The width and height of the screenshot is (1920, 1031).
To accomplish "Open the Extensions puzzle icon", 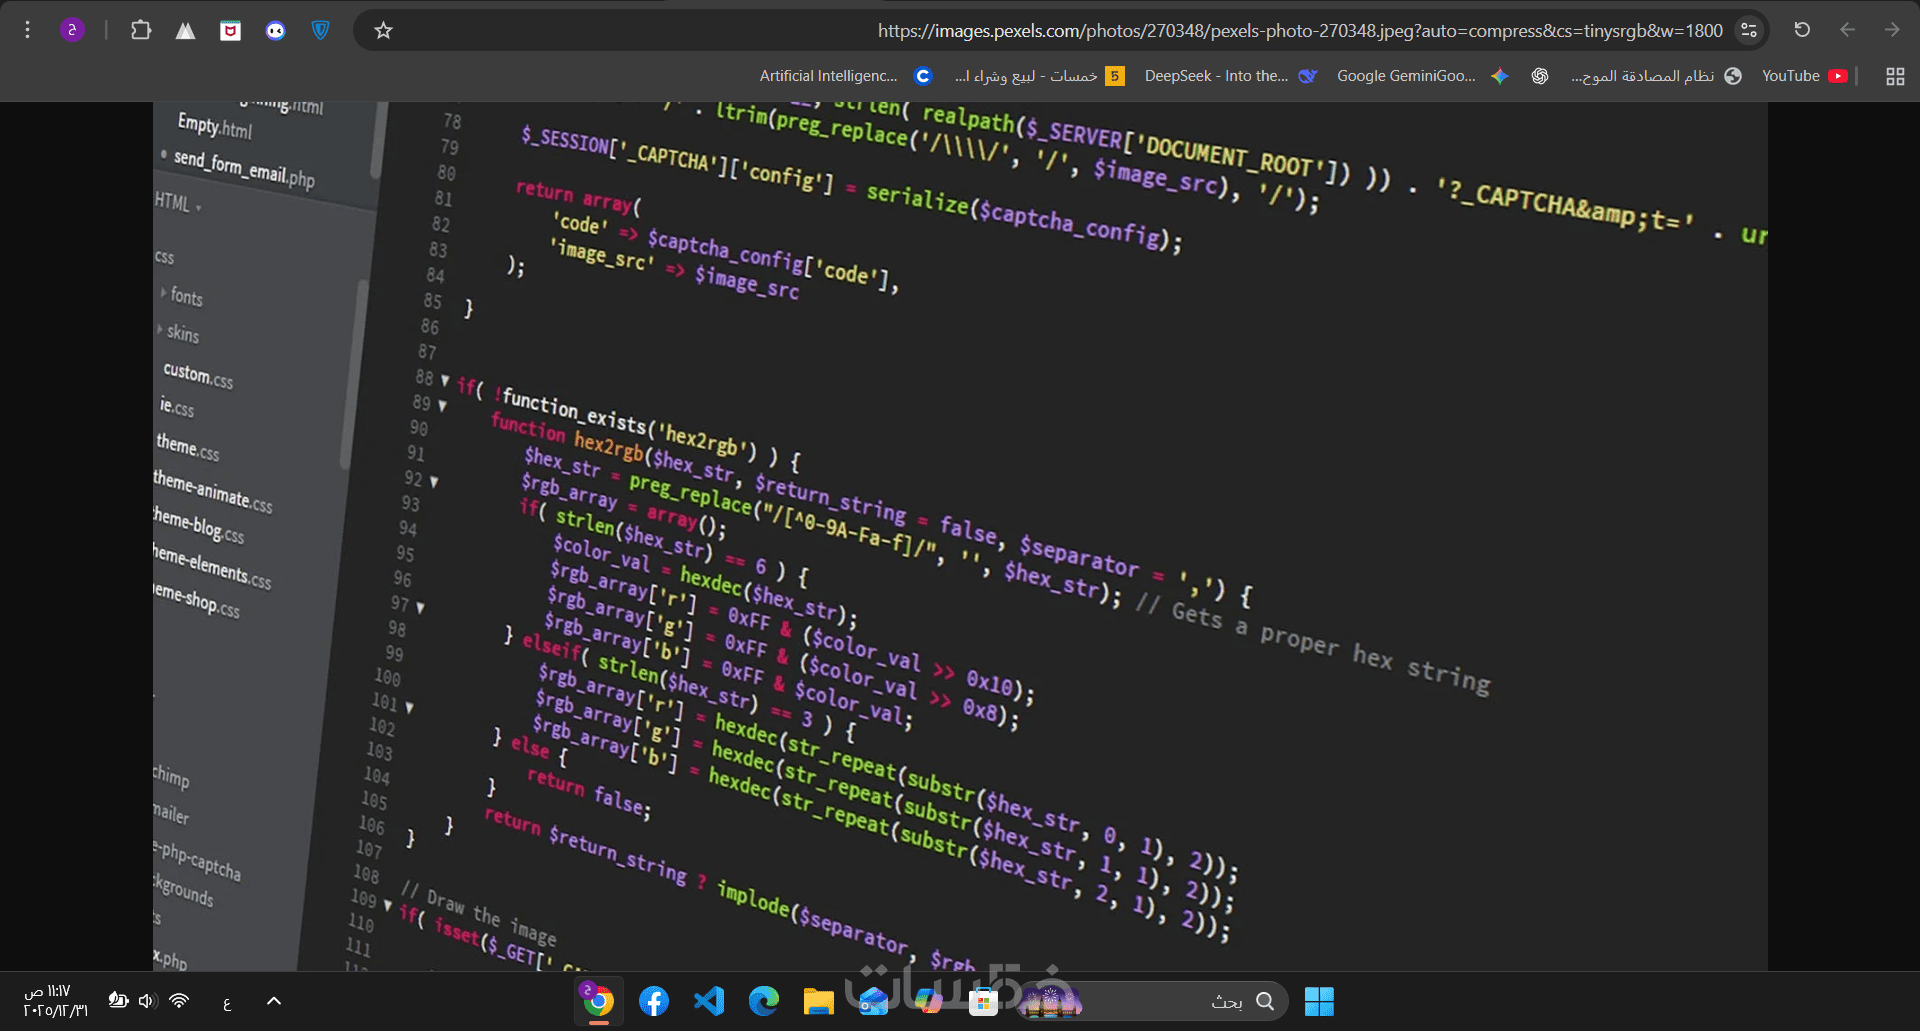I will (x=141, y=30).
